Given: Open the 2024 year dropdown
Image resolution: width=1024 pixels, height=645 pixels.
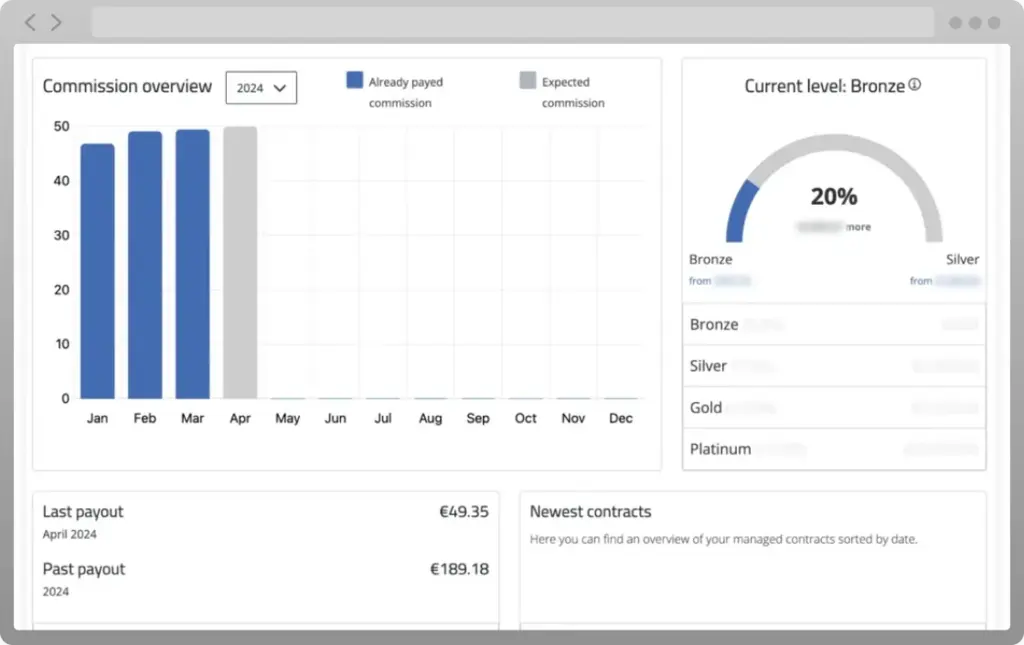Looking at the screenshot, I should (x=261, y=88).
